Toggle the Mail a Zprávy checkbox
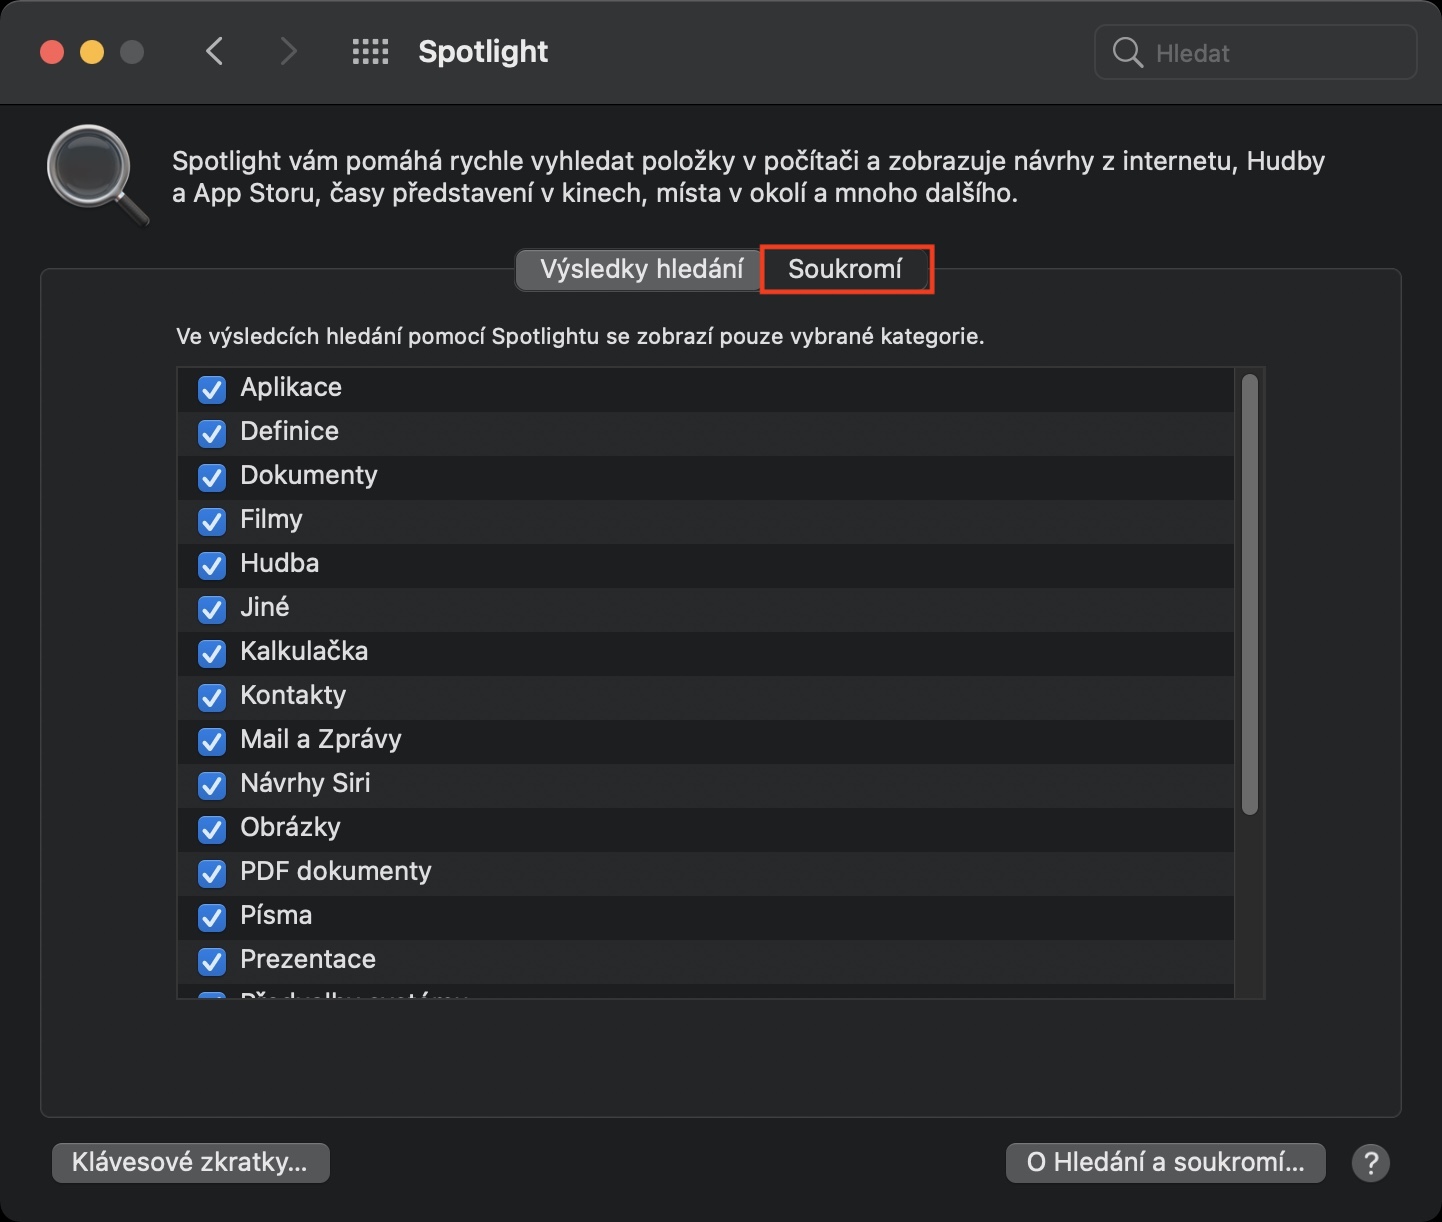Screen dimensions: 1442x1222 pyautogui.click(x=212, y=741)
